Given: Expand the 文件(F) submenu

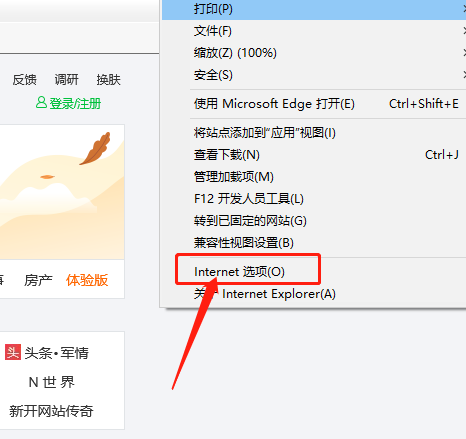Looking at the screenshot, I should [x=314, y=31].
